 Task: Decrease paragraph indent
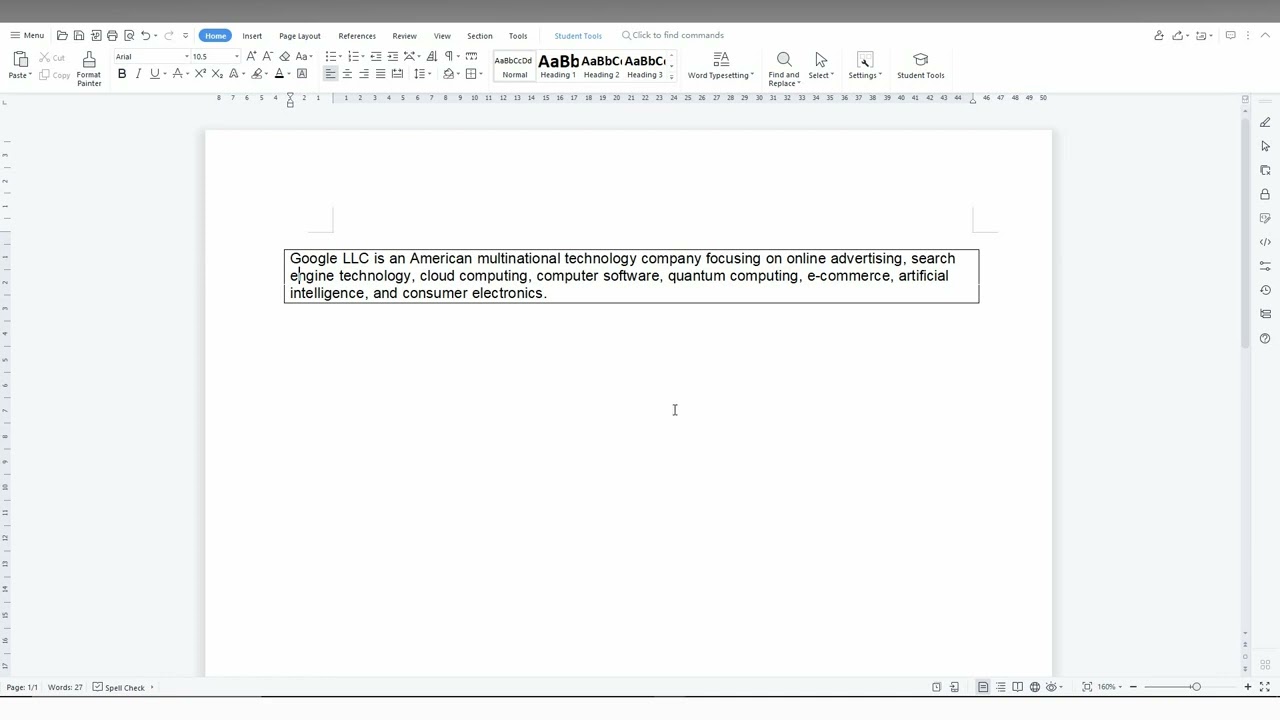coord(376,56)
